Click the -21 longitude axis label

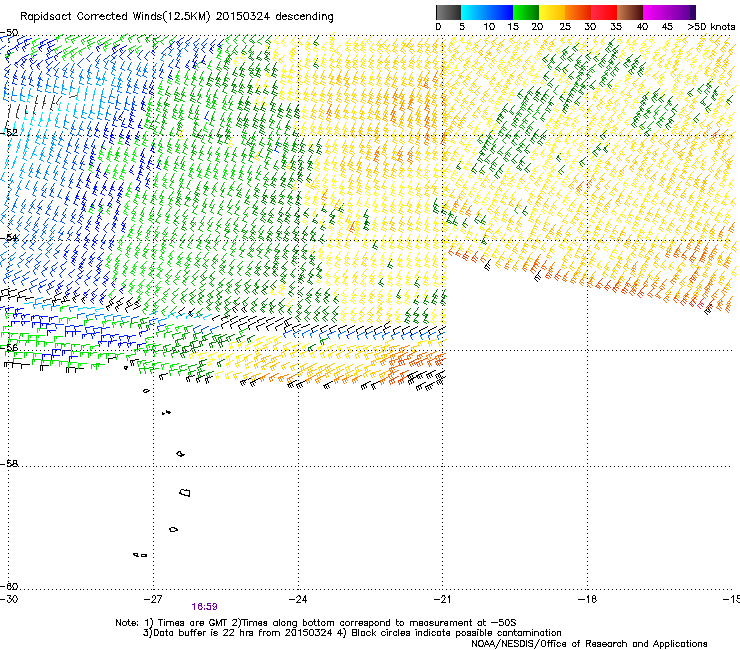click(x=442, y=599)
